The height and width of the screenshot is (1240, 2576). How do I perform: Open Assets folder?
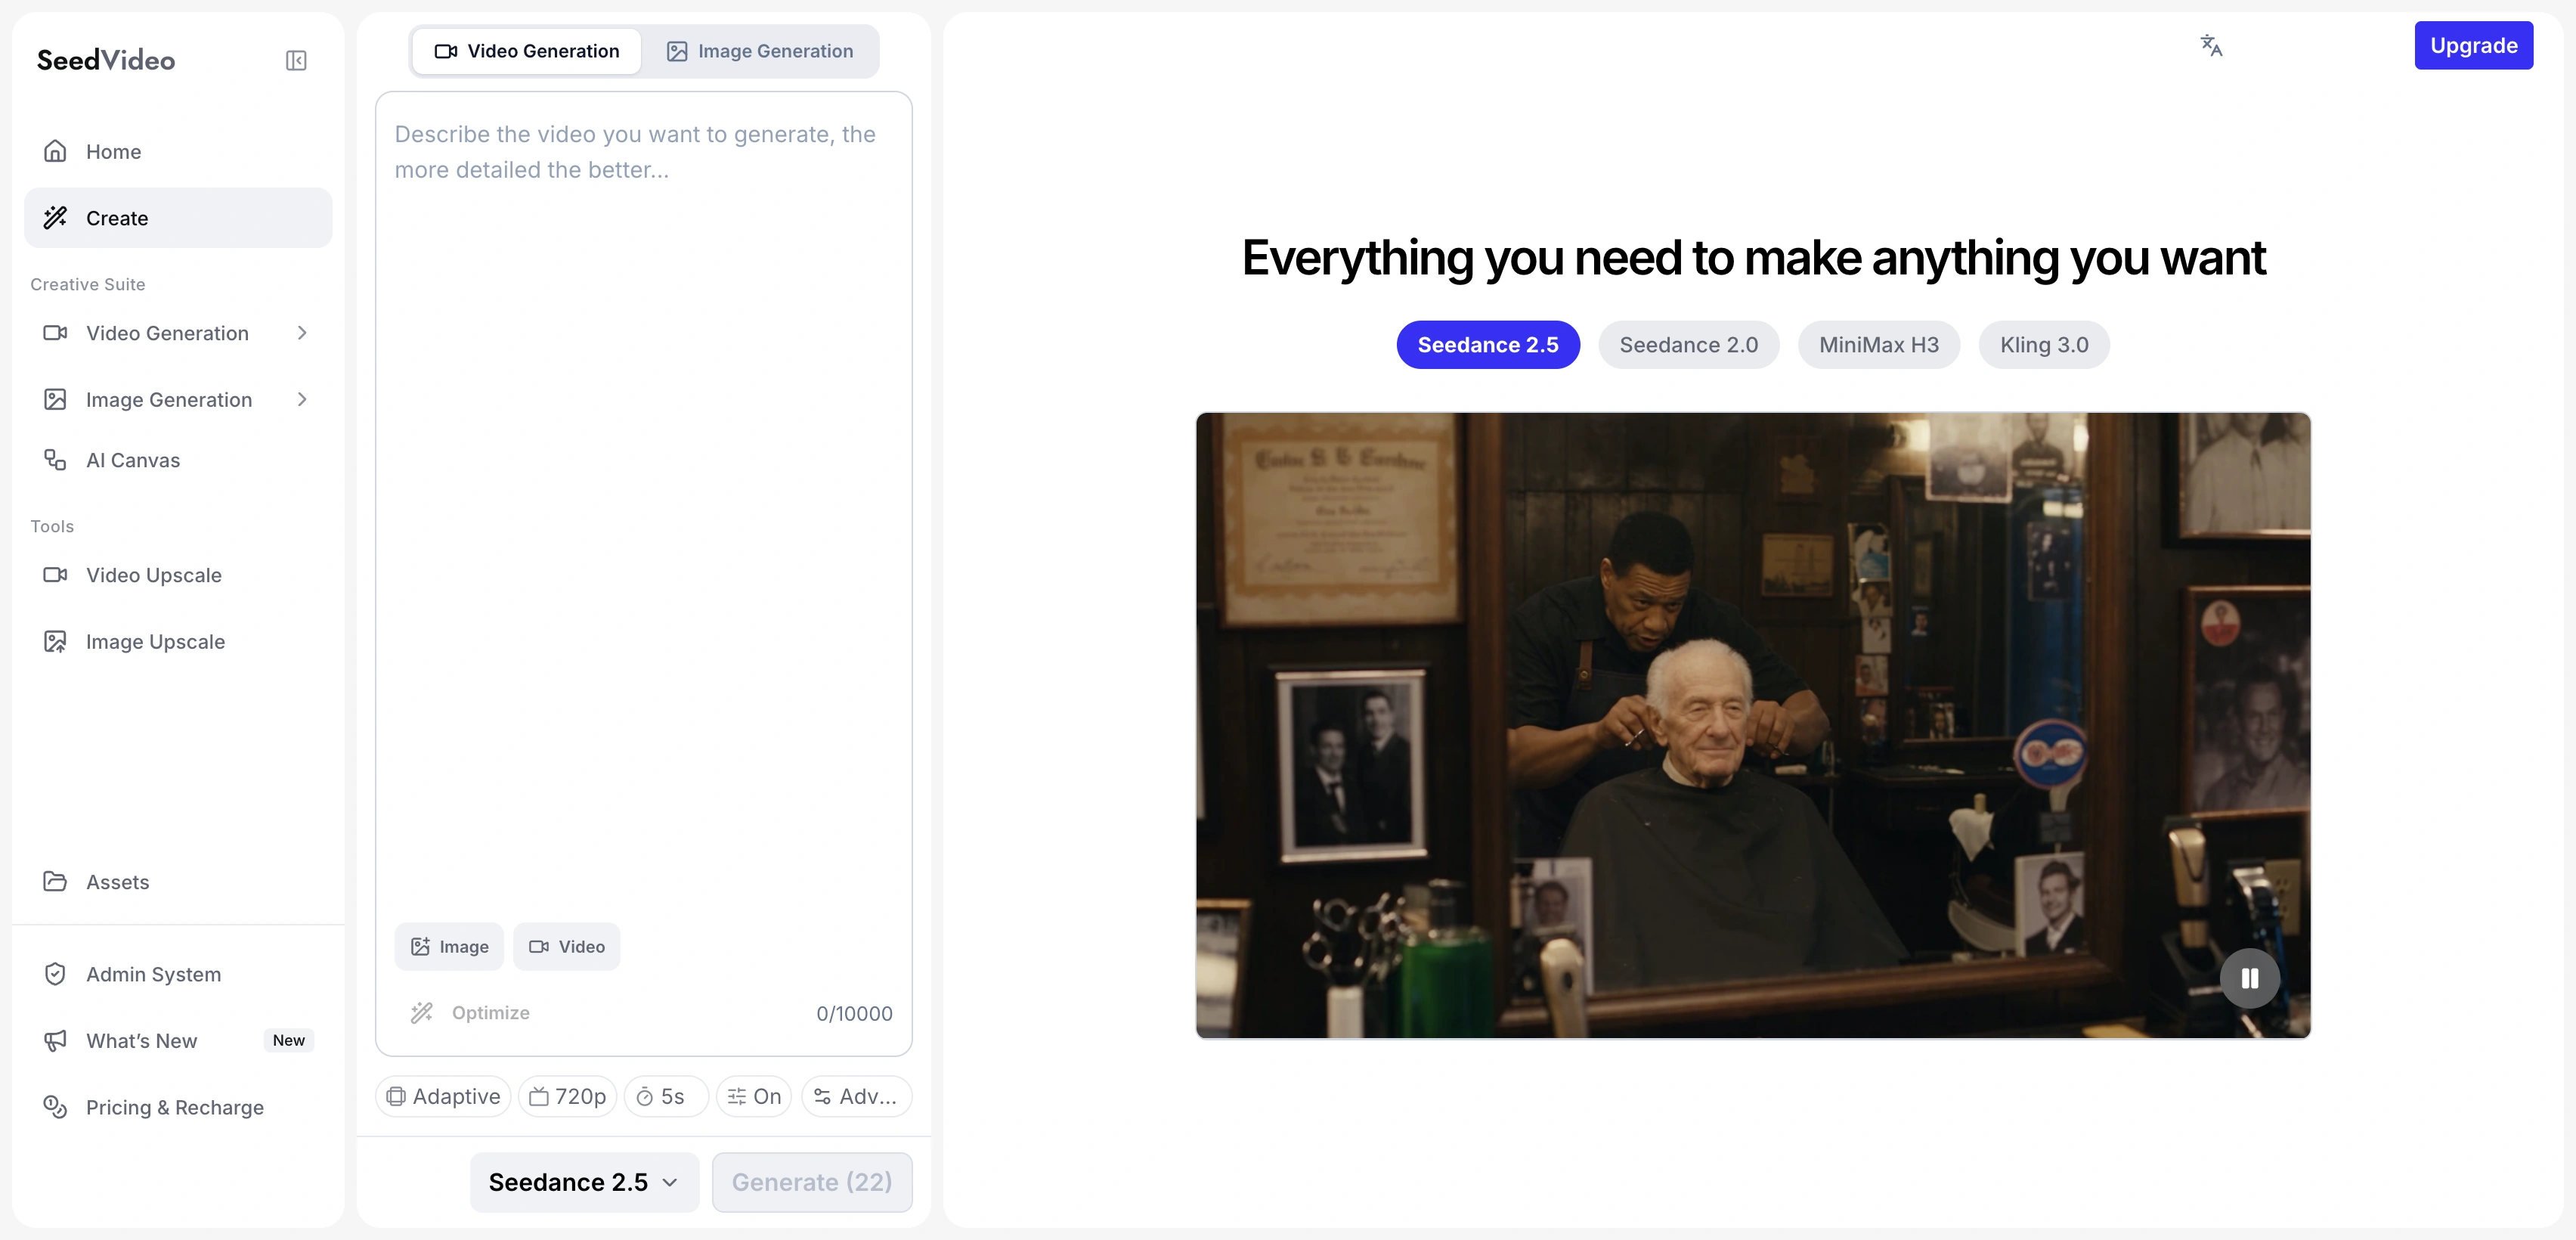[x=178, y=882]
